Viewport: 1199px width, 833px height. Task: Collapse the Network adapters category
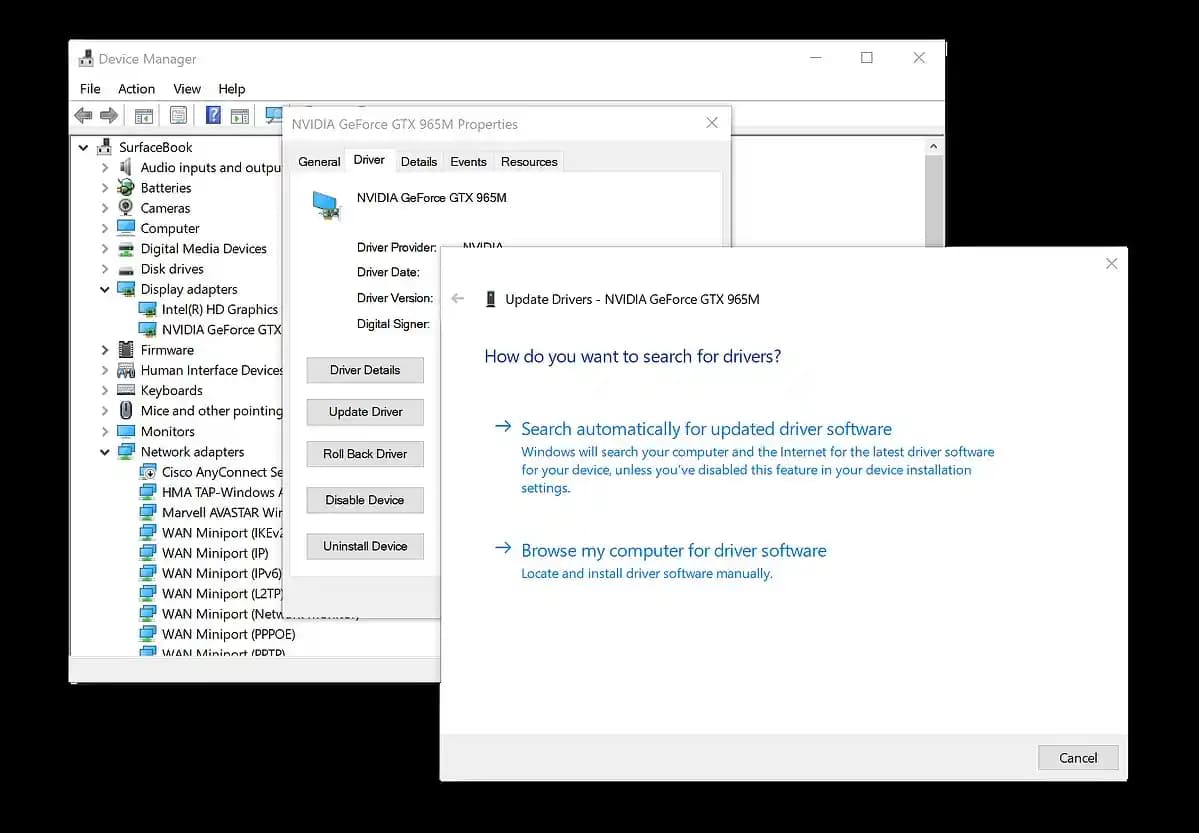click(105, 452)
